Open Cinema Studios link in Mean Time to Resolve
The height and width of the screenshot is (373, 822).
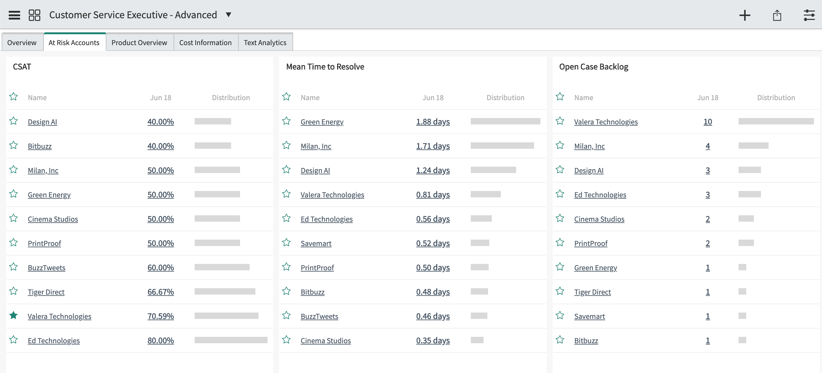(326, 341)
